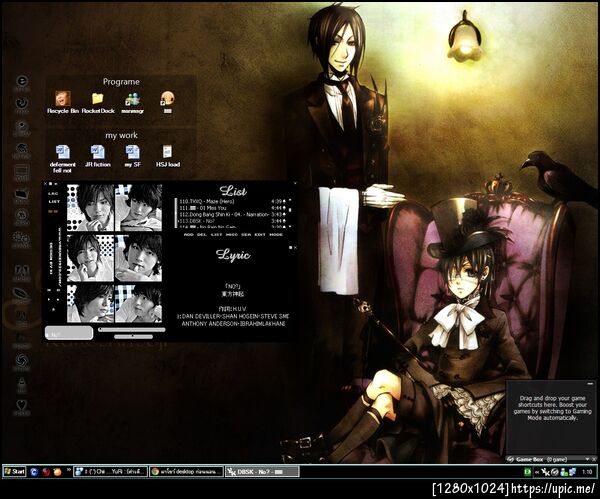Open the LIST menu under the playlist
The image size is (600, 499).
pos(217,235)
